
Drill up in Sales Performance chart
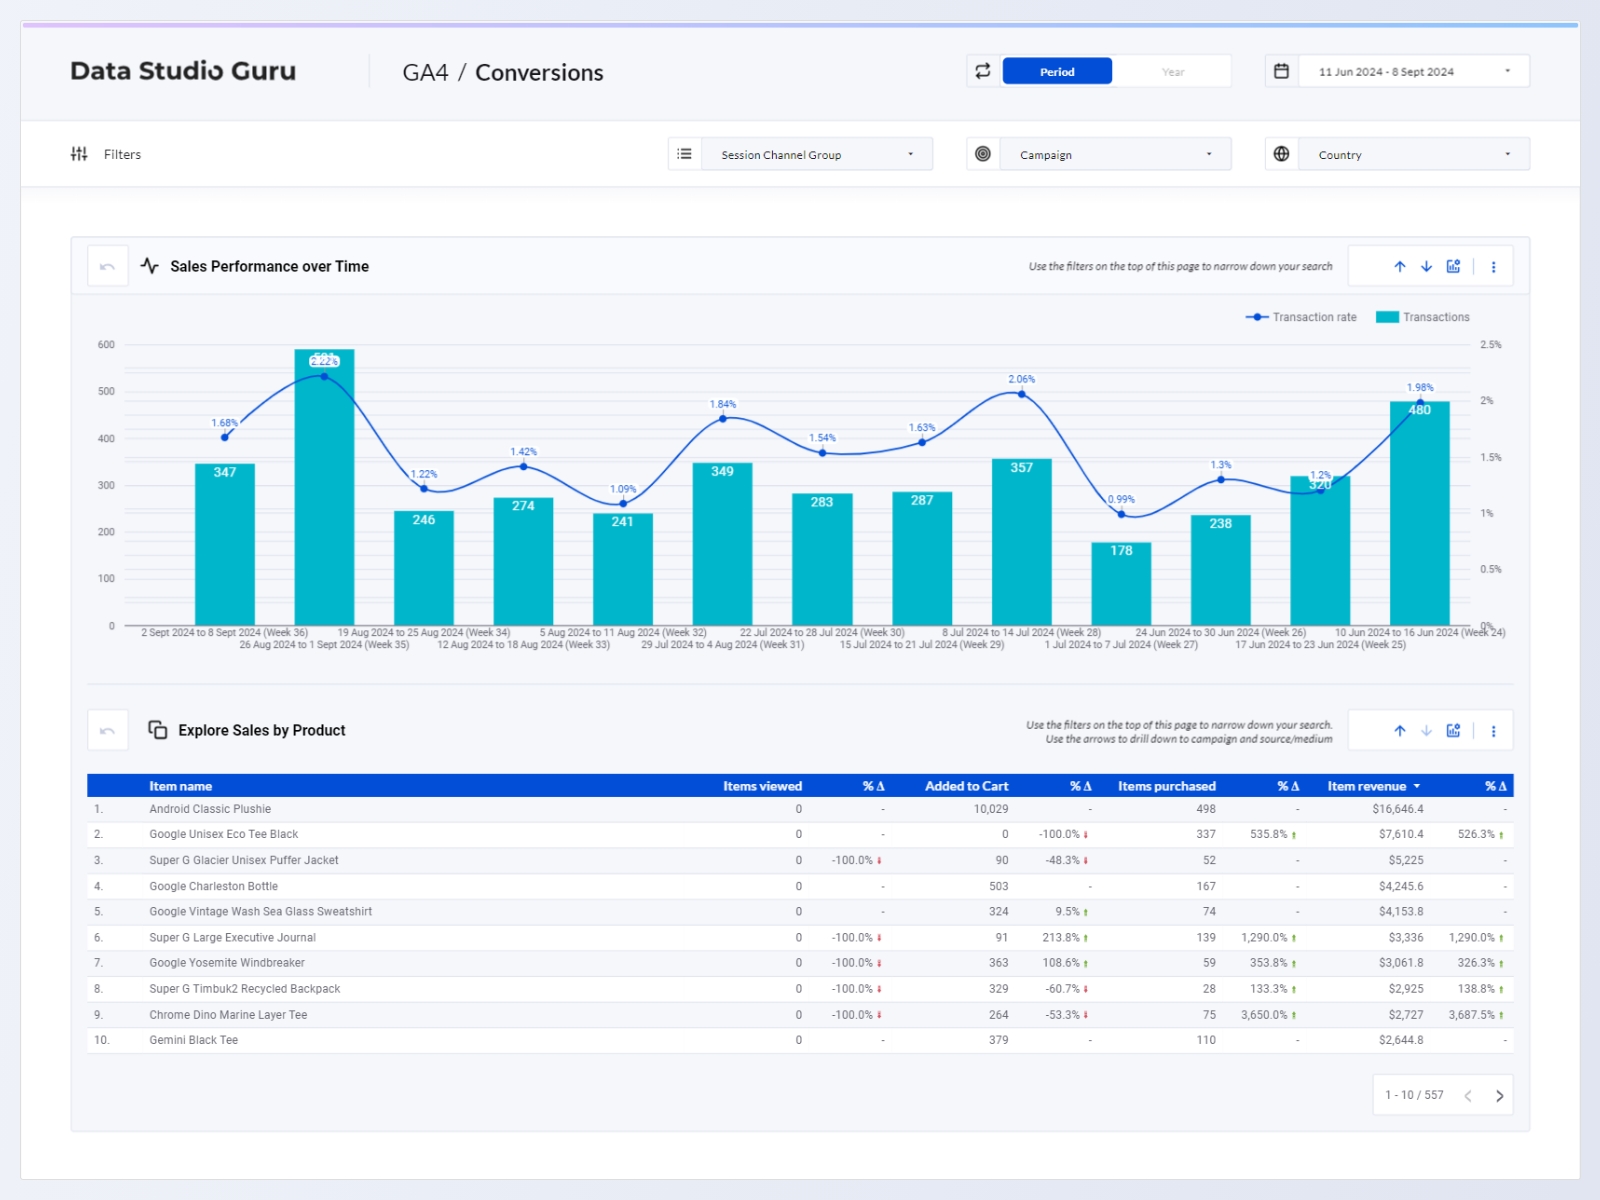pyautogui.click(x=1400, y=267)
